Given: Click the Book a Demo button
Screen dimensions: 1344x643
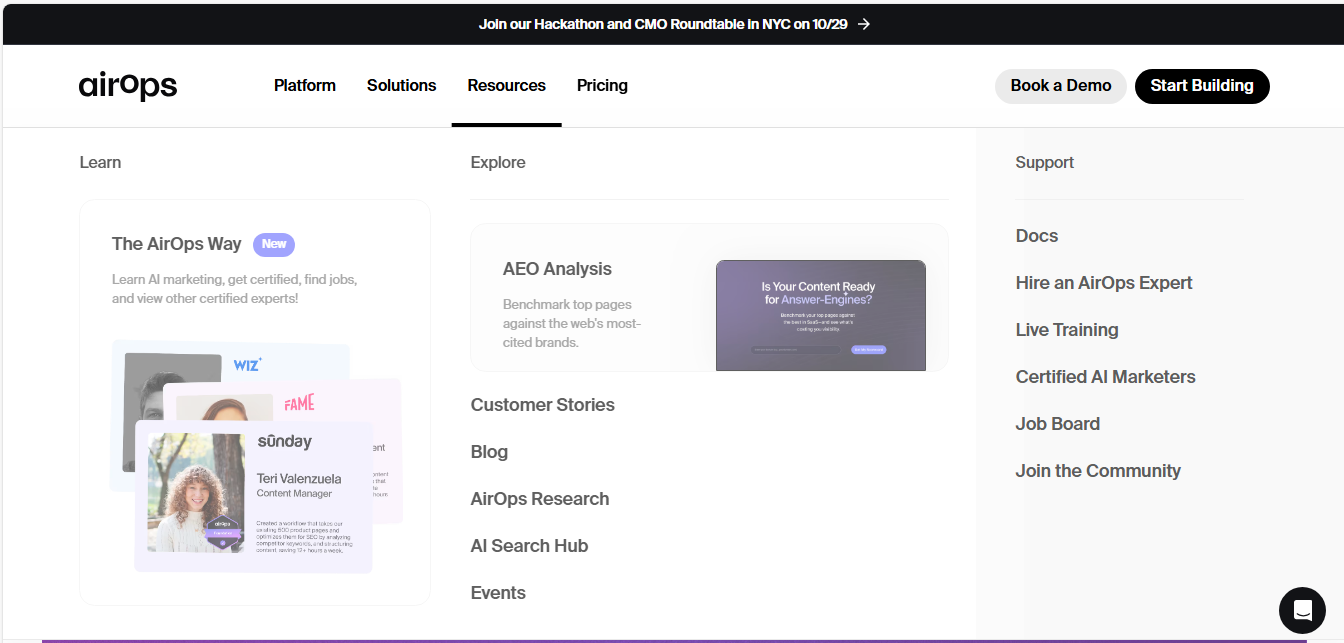Looking at the screenshot, I should point(1060,86).
